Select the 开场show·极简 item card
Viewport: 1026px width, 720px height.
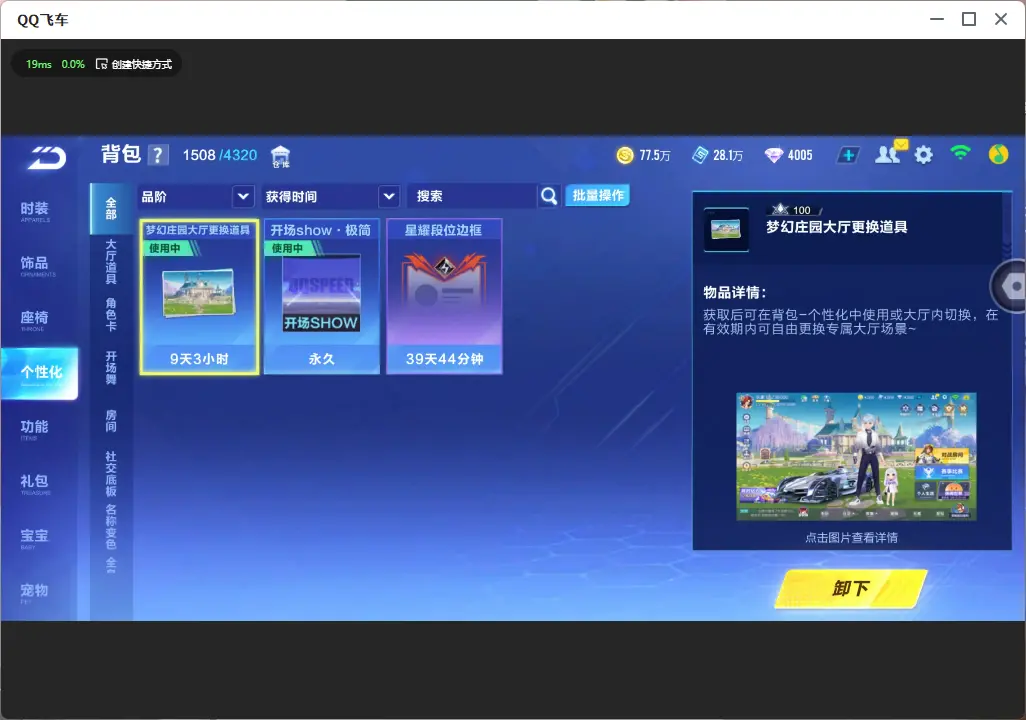coord(321,297)
